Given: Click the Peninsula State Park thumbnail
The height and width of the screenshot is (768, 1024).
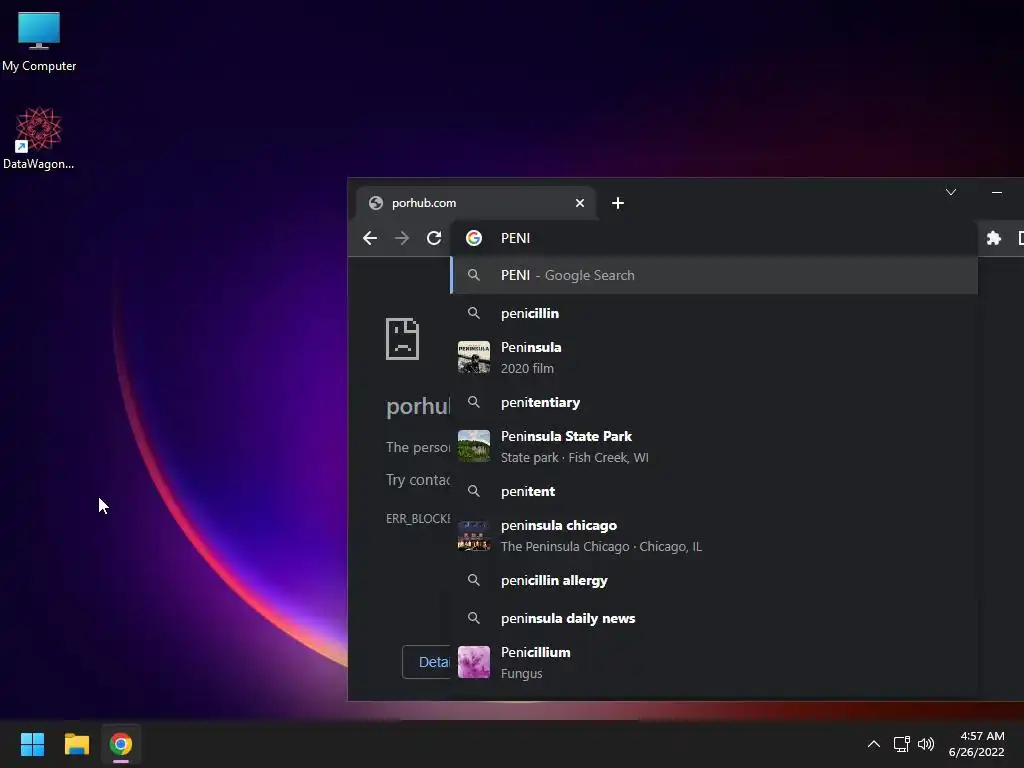Looking at the screenshot, I should pyautogui.click(x=474, y=446).
